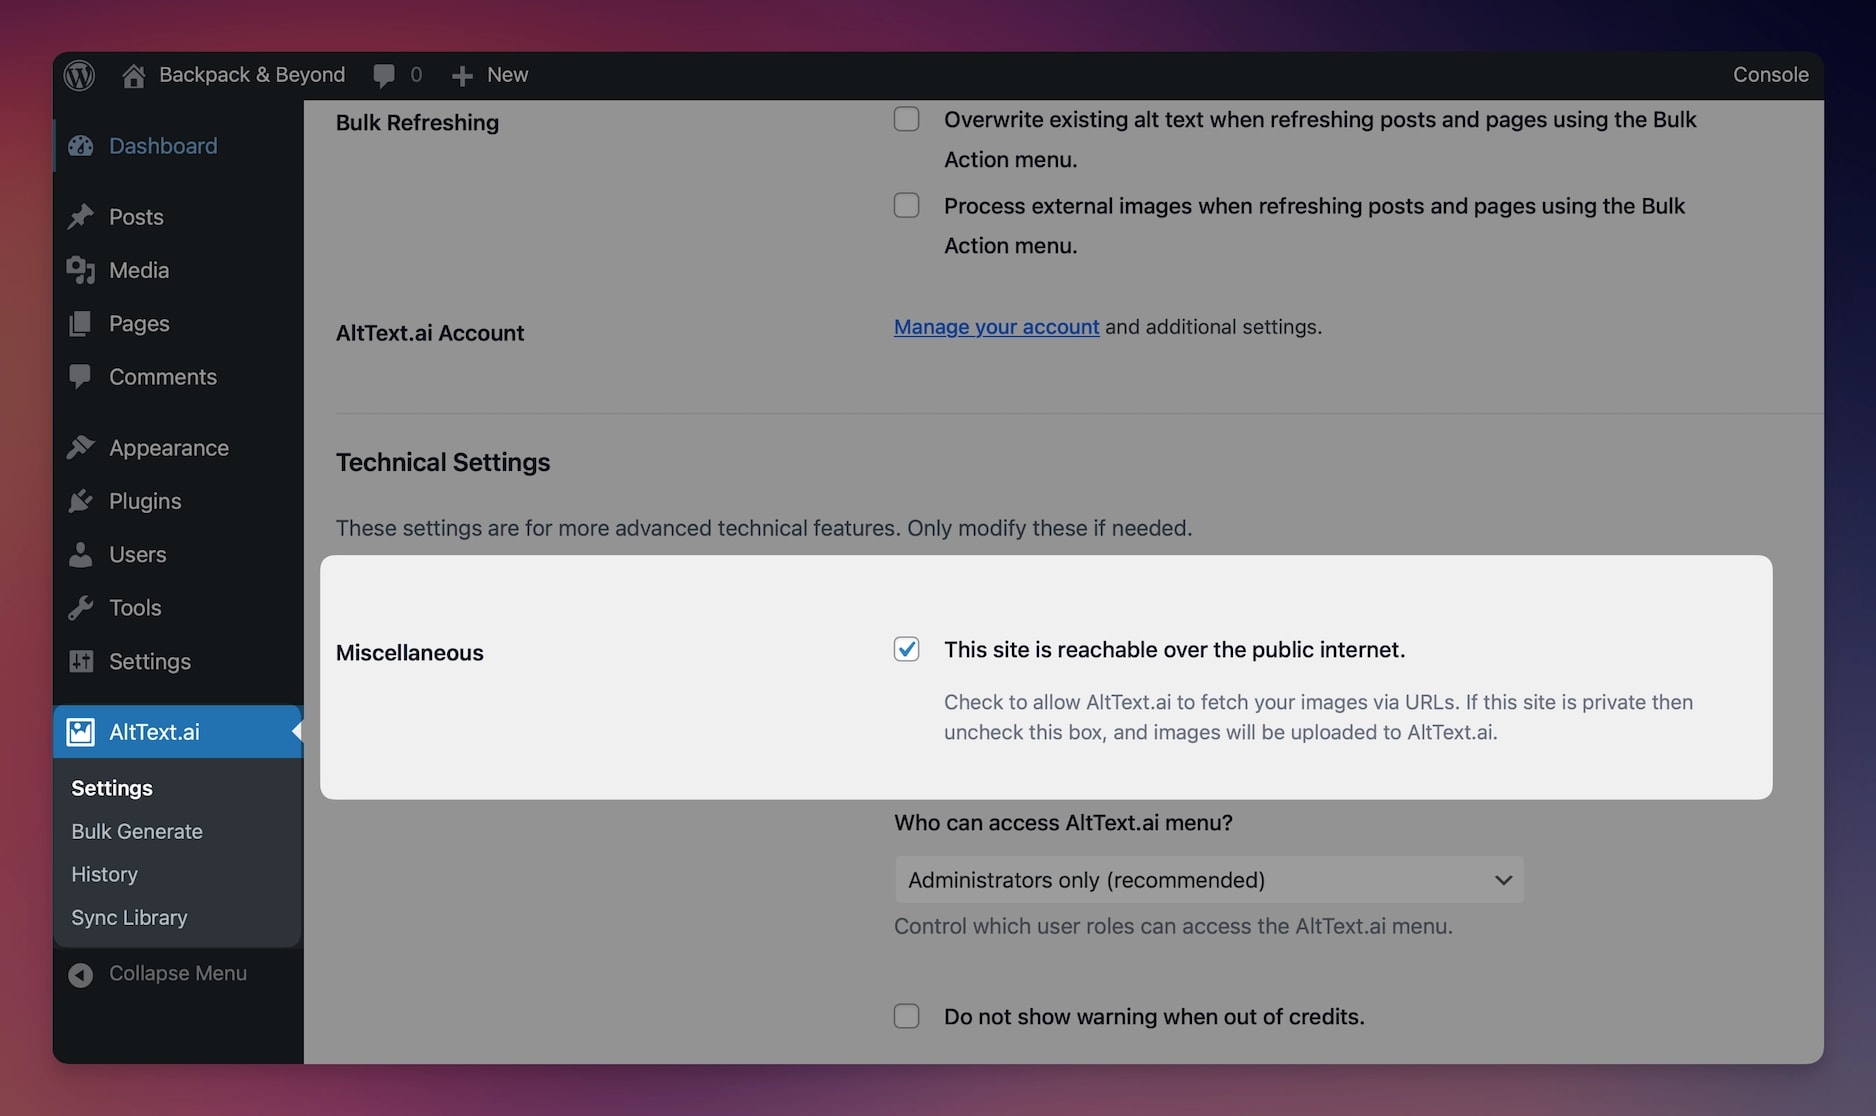1876x1116 pixels.
Task: Follow the Manage your account link
Action: coord(996,327)
